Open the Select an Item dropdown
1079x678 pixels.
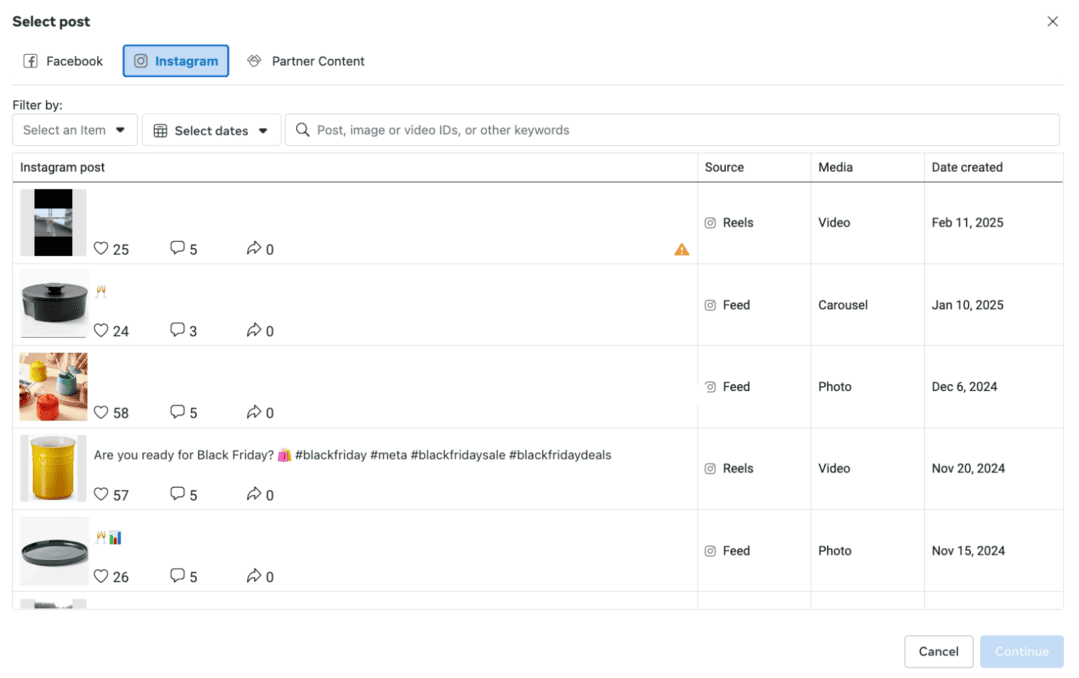(x=74, y=130)
